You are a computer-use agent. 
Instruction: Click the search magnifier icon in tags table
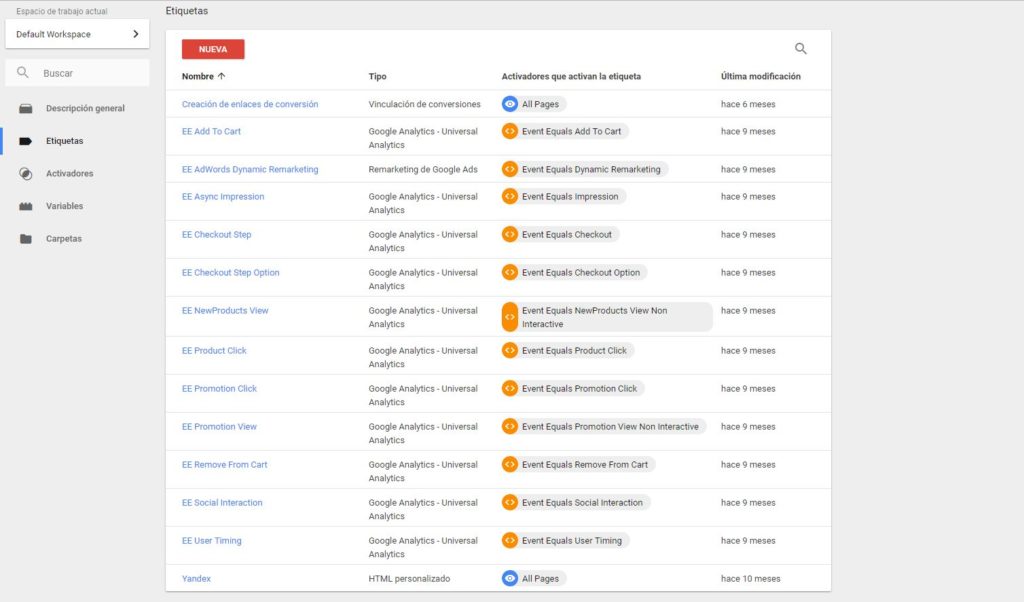click(801, 48)
